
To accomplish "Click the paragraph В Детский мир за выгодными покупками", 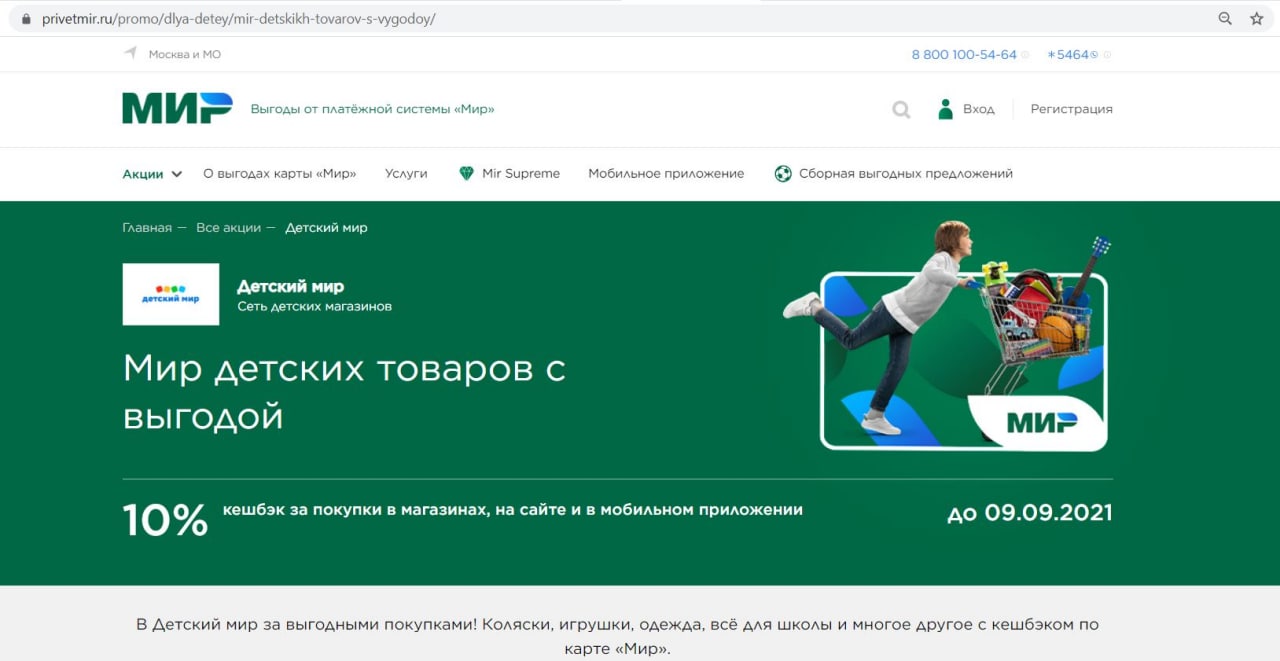I will tap(617, 636).
